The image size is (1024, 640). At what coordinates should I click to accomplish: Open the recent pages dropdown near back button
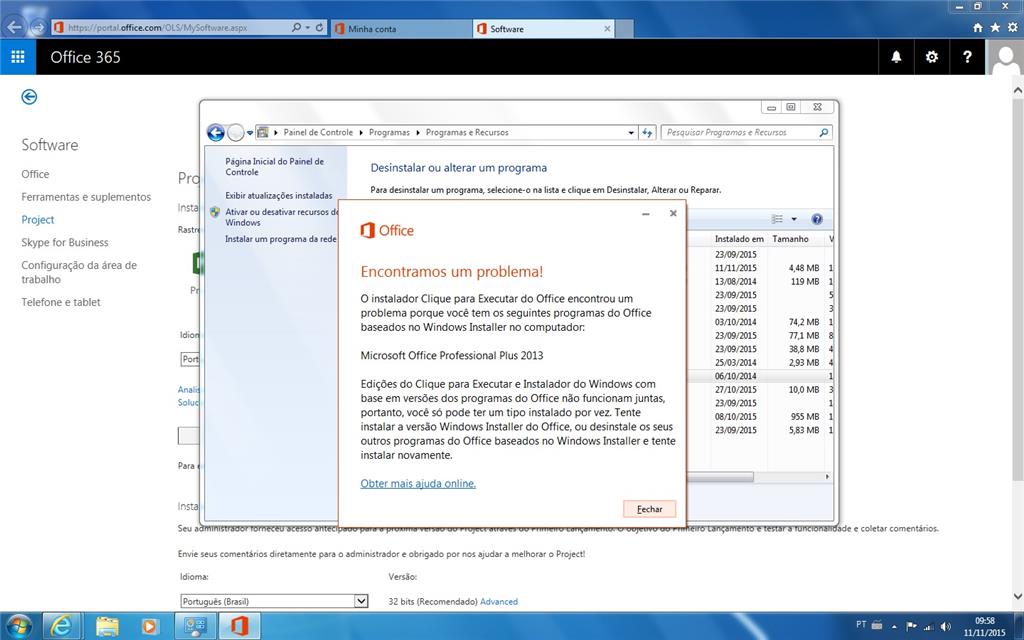[249, 133]
